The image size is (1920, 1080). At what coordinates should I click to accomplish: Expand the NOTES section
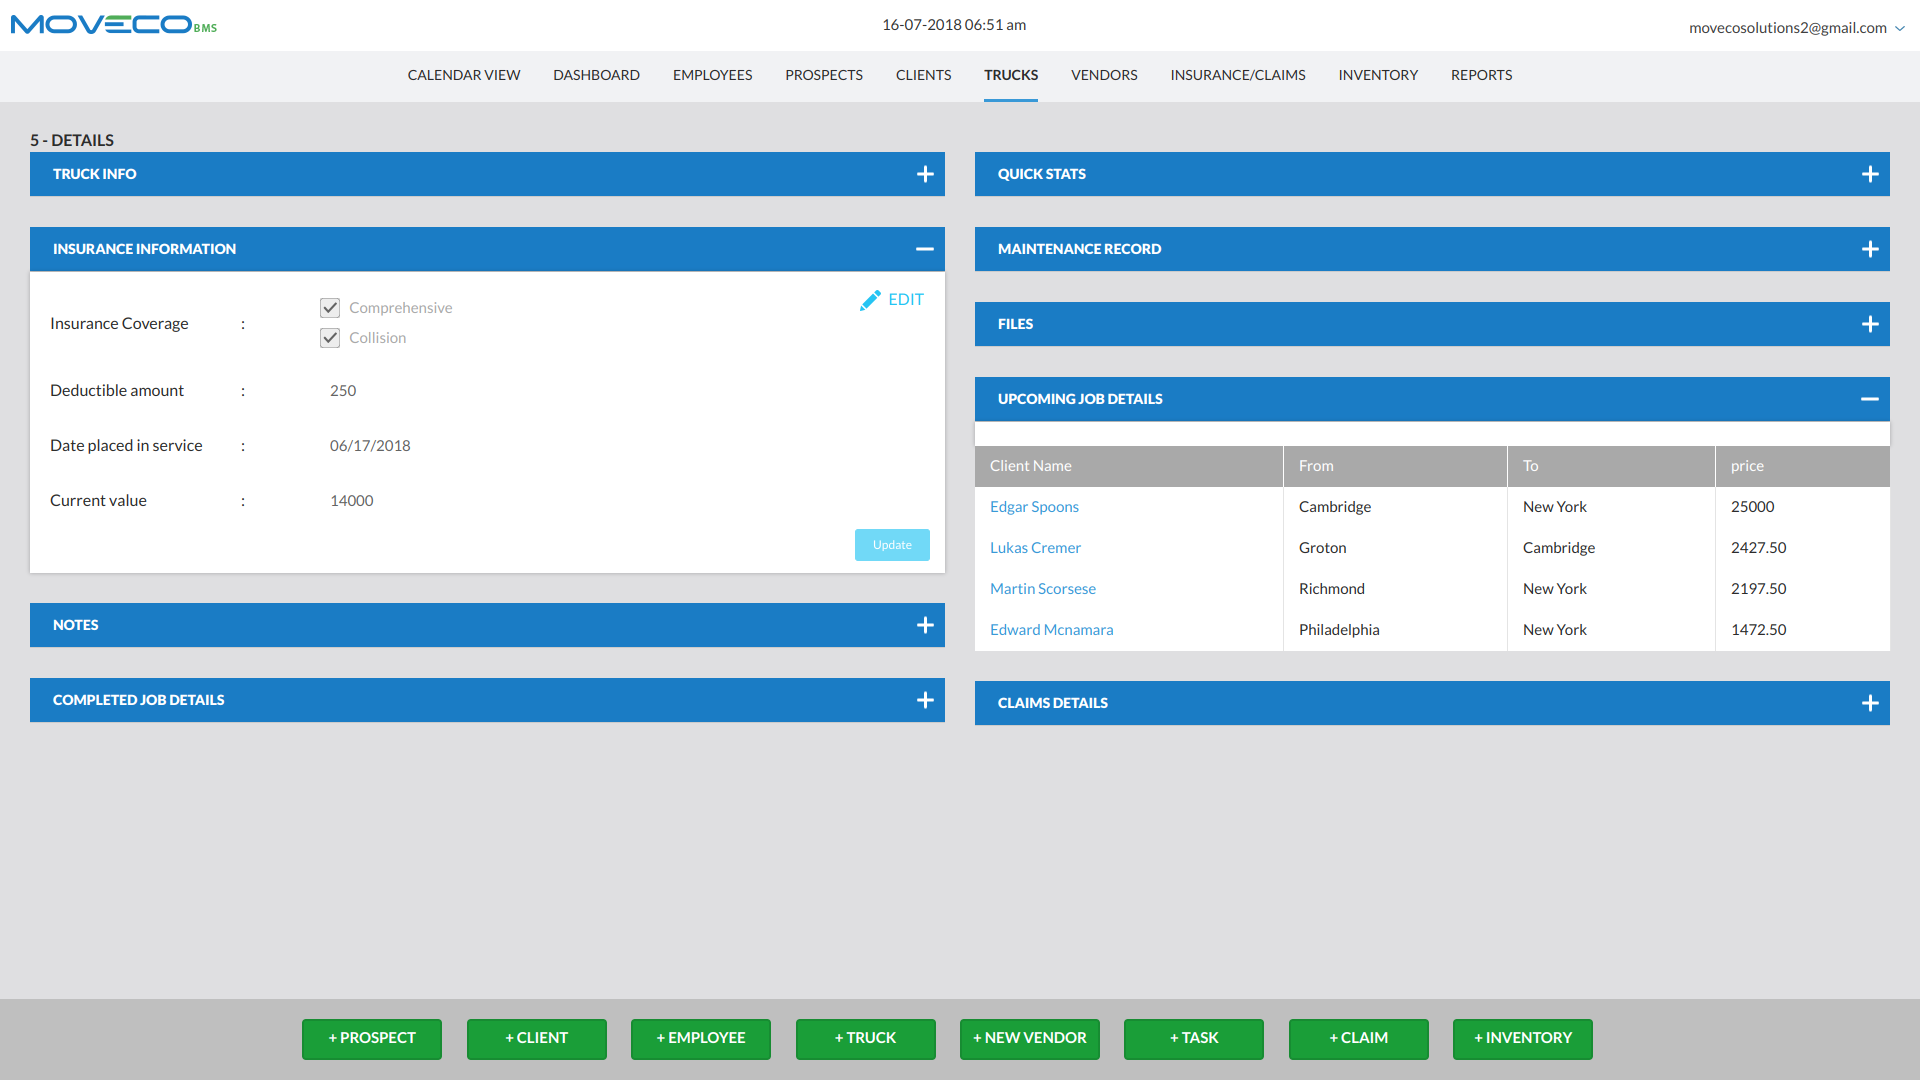924,624
